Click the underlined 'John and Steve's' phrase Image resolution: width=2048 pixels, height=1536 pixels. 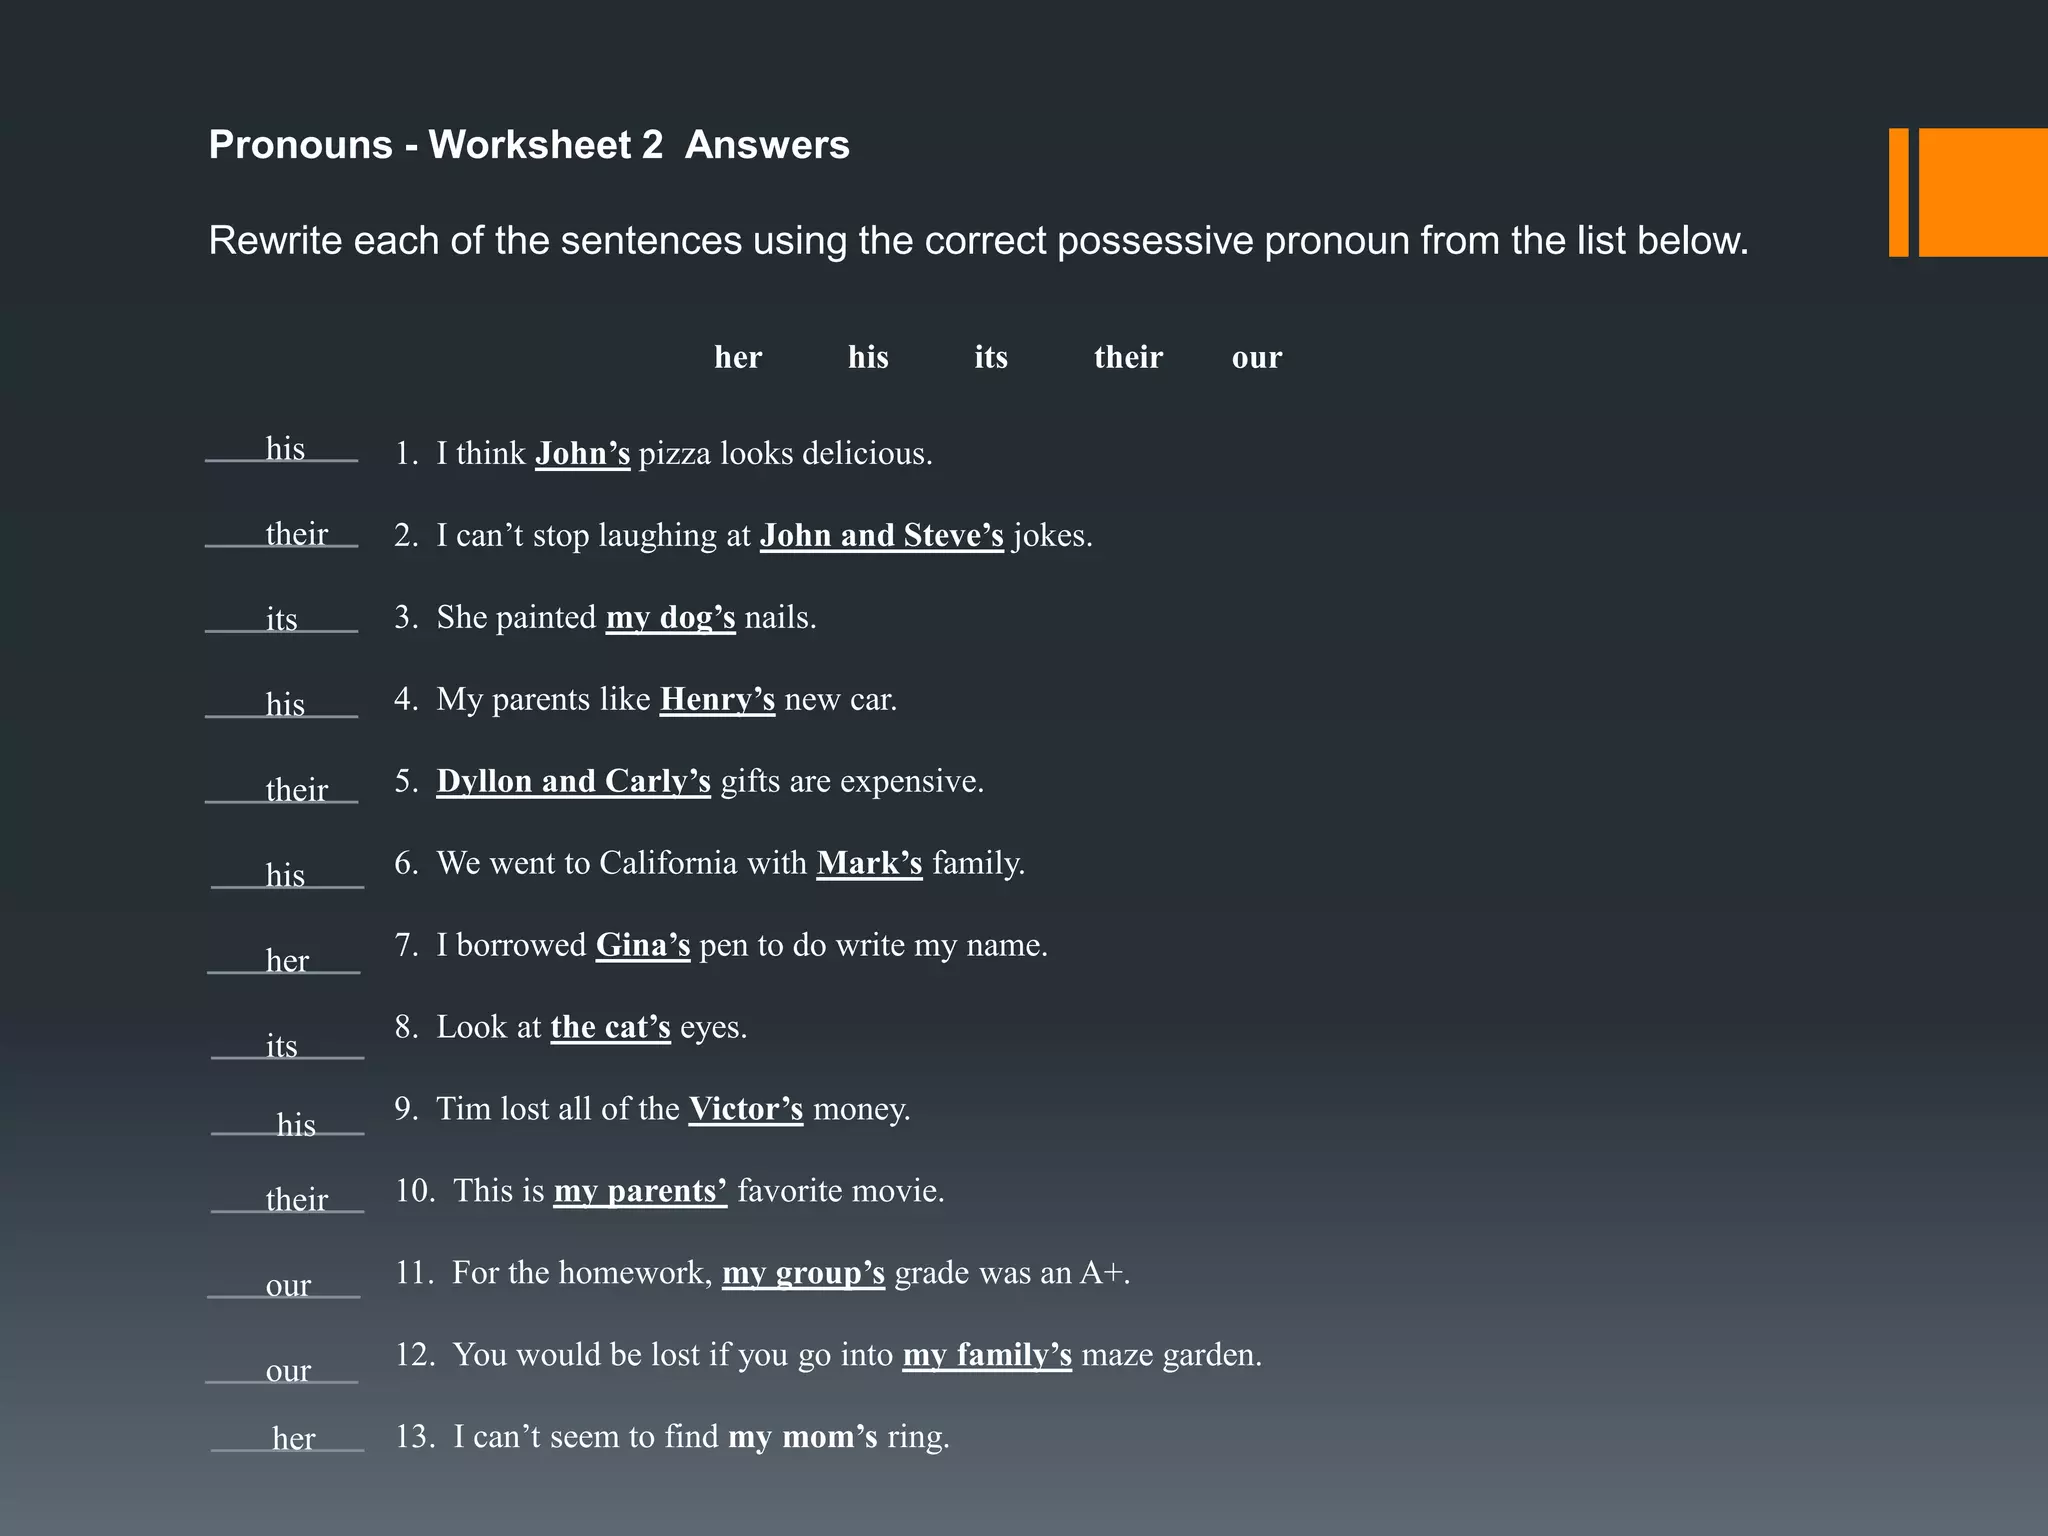pyautogui.click(x=881, y=536)
